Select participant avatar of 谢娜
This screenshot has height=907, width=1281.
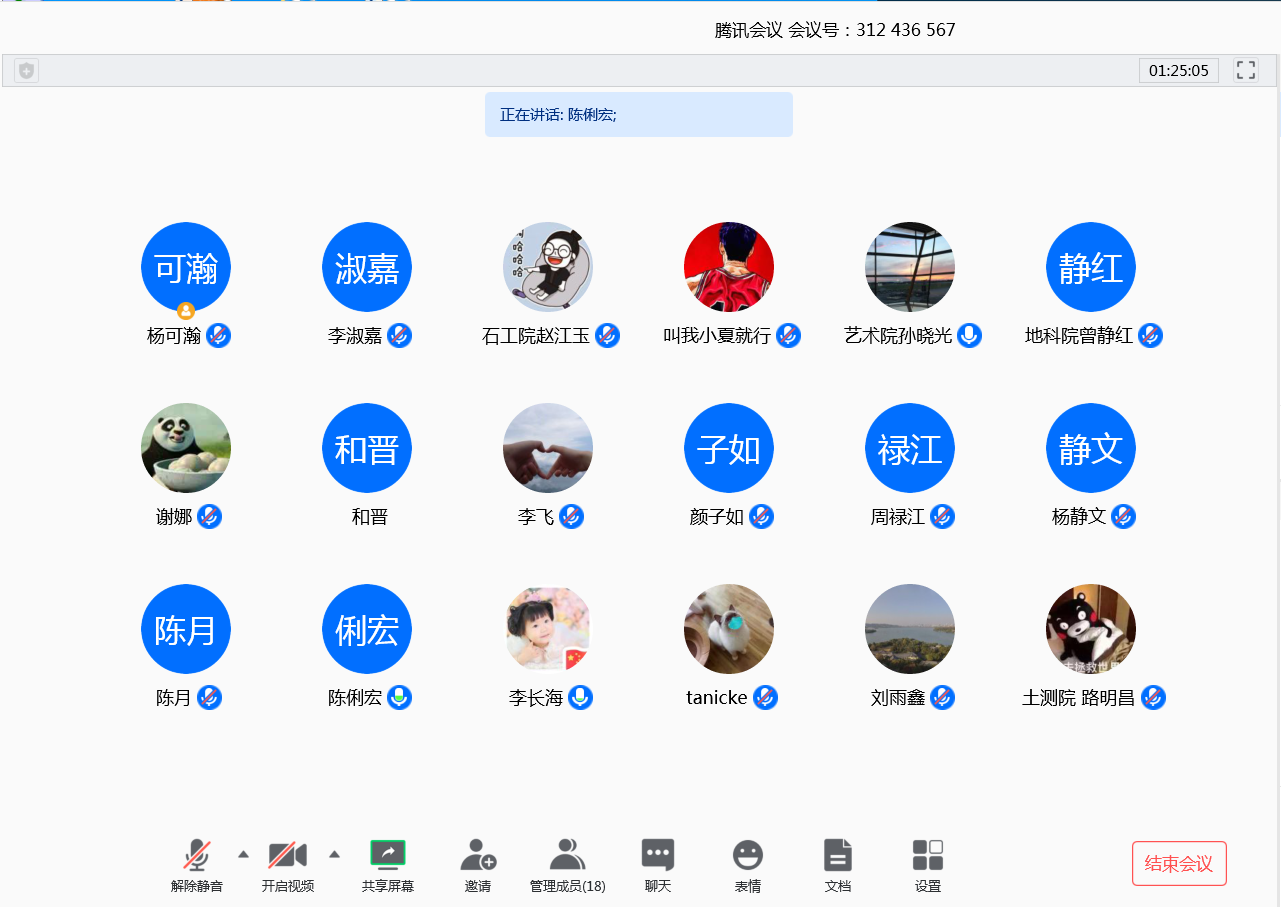pyautogui.click(x=186, y=448)
